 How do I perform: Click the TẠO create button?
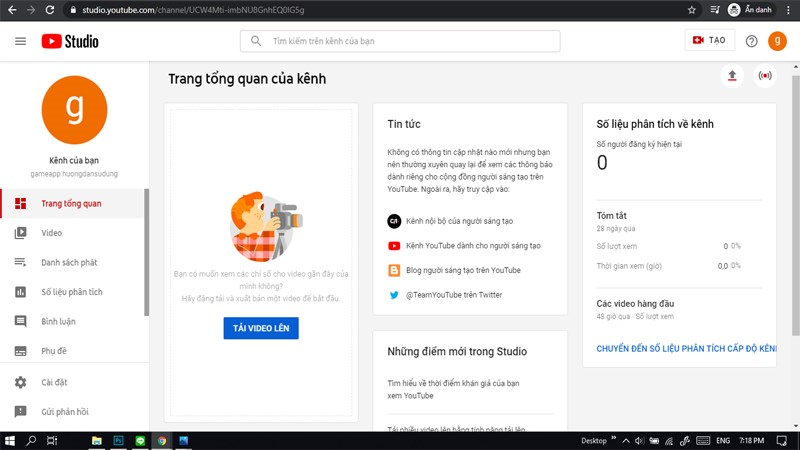pos(709,40)
